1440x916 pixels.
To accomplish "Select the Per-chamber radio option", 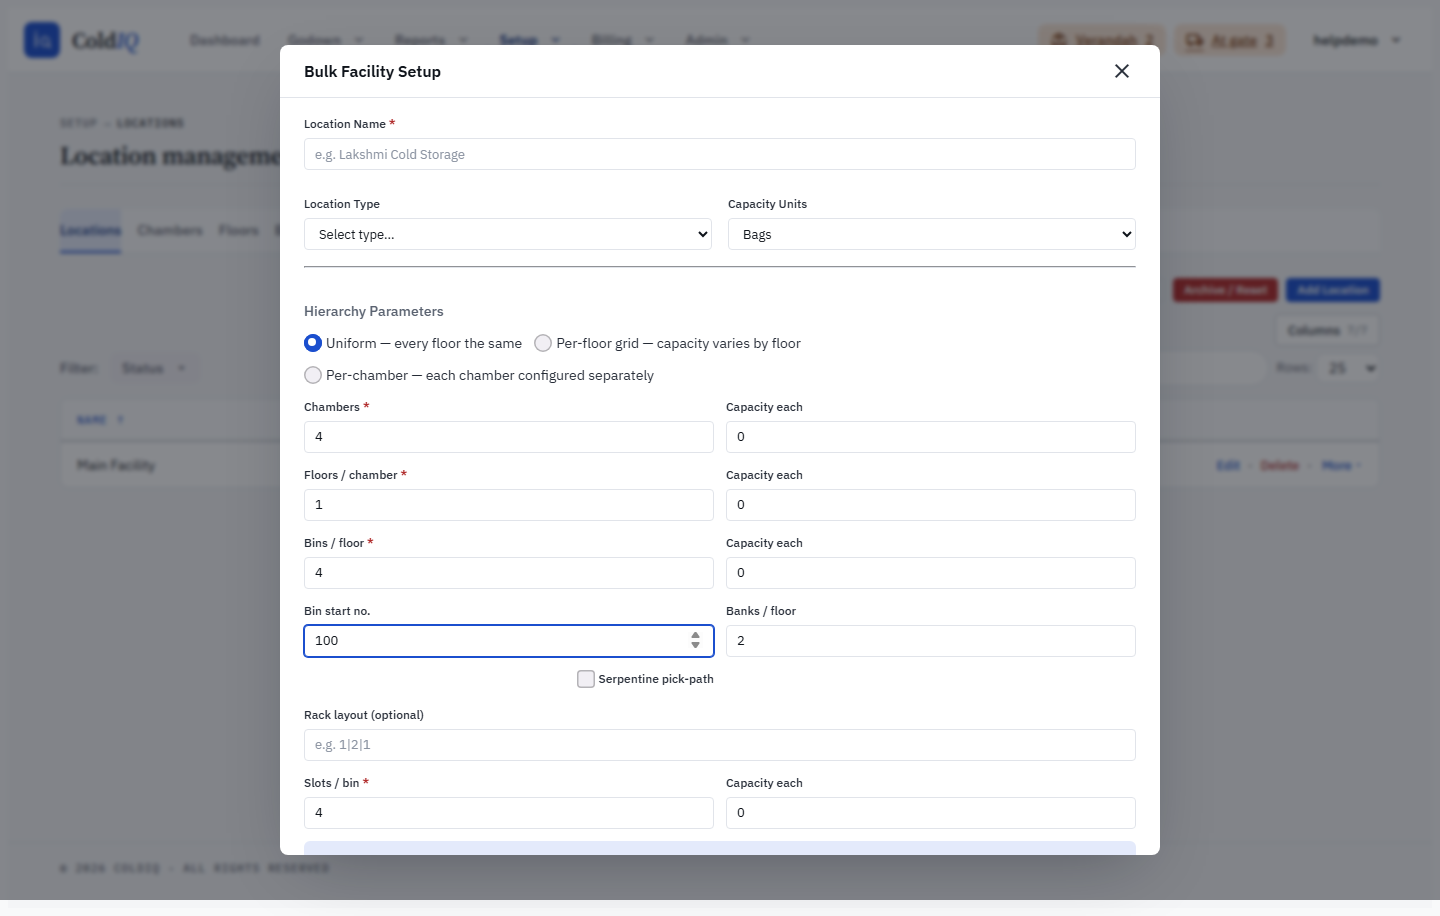I will pyautogui.click(x=313, y=375).
